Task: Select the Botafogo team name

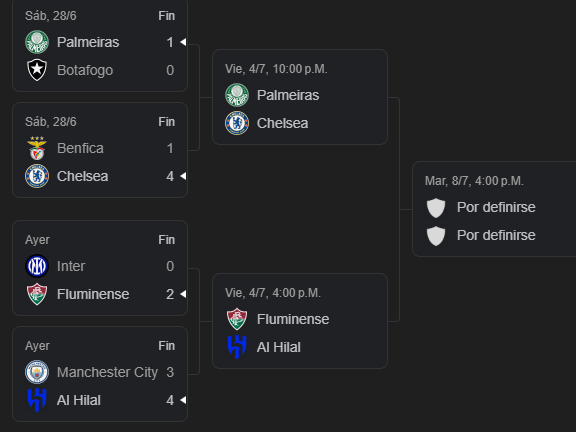Action: click(85, 70)
